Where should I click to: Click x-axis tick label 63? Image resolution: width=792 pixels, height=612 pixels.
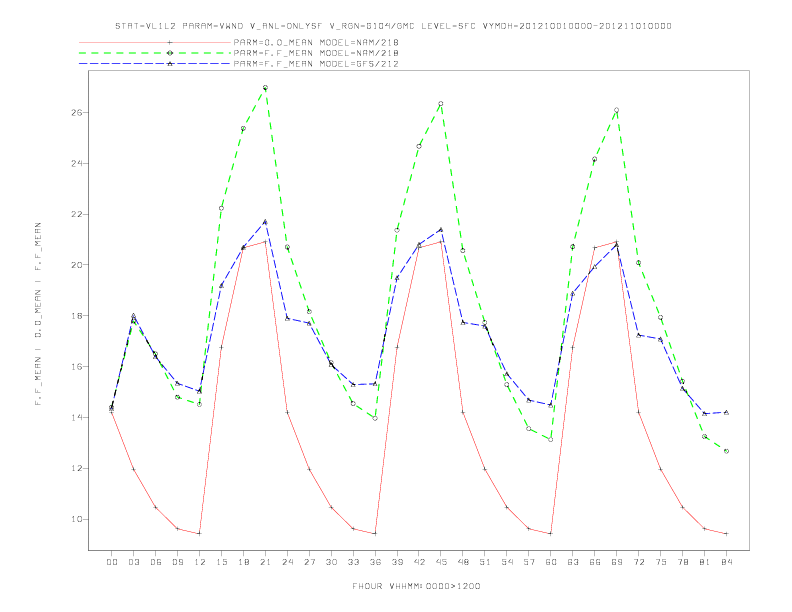573,562
